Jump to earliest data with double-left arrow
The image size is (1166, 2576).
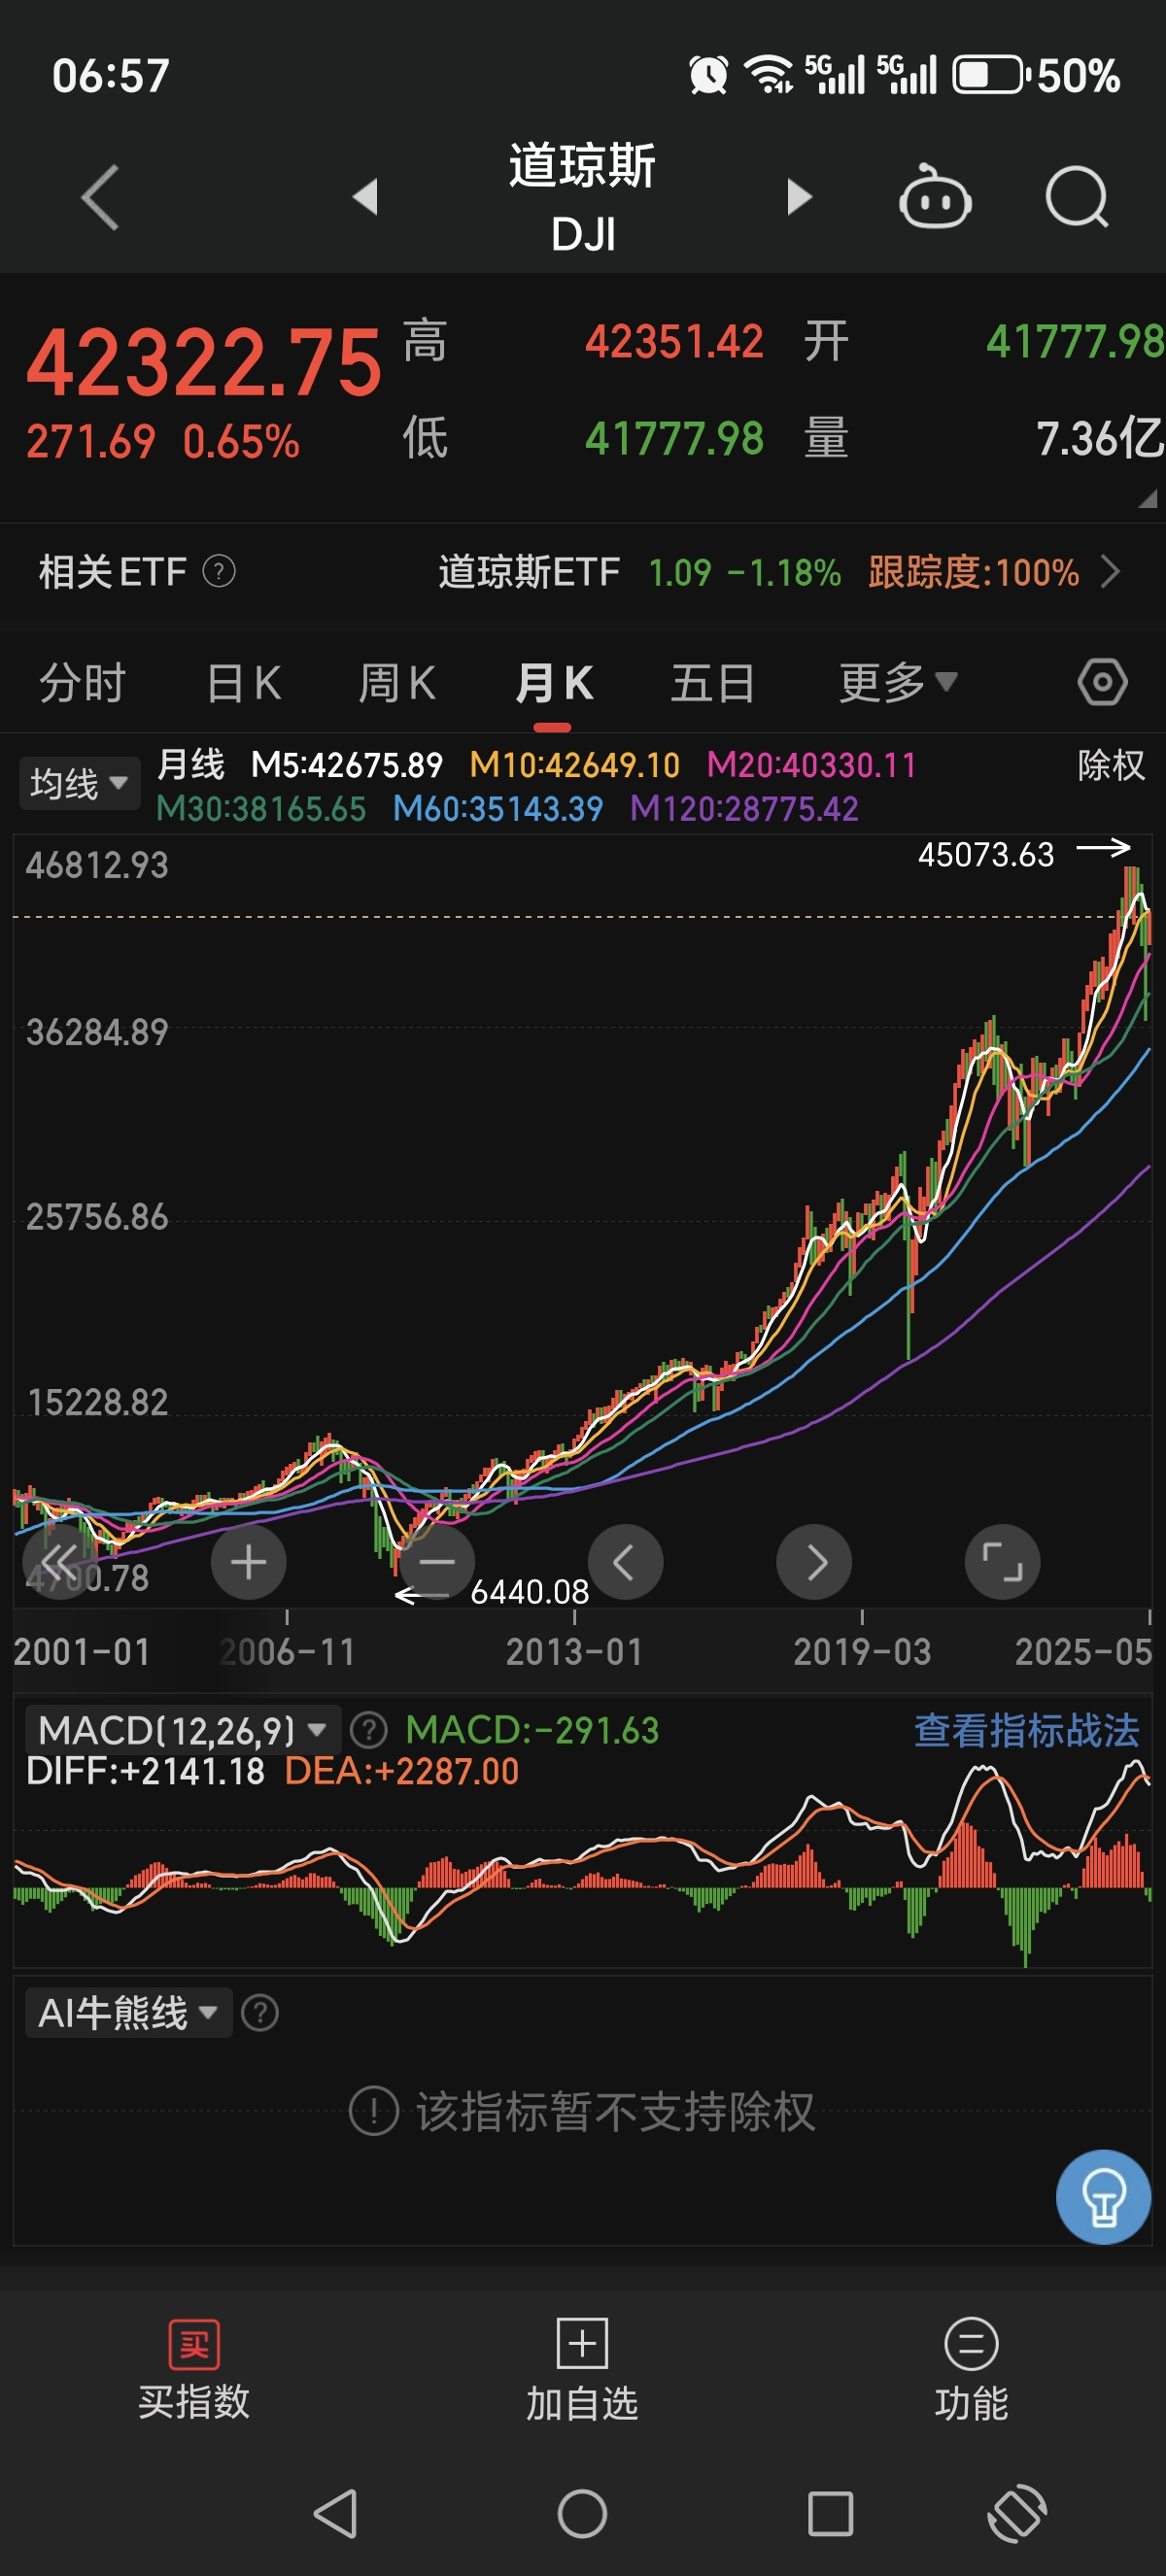pos(60,1562)
